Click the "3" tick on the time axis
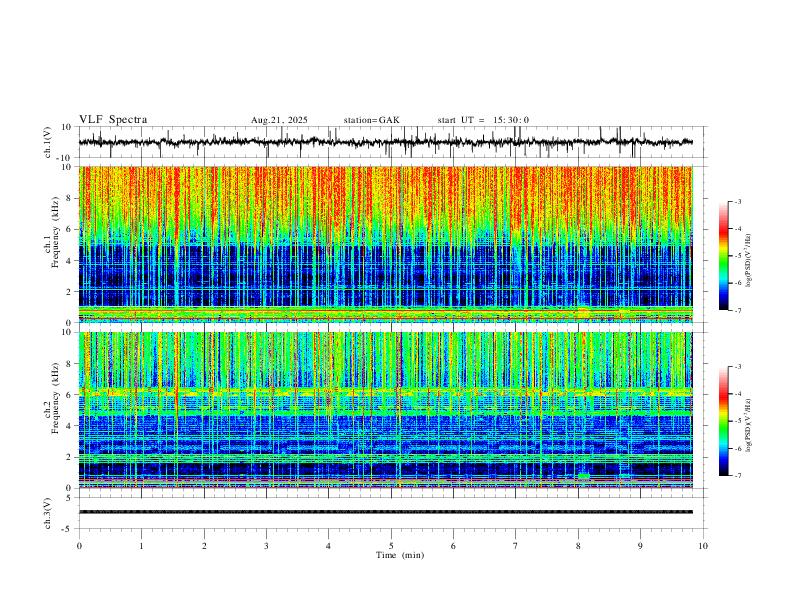792x612 pixels. 266,546
